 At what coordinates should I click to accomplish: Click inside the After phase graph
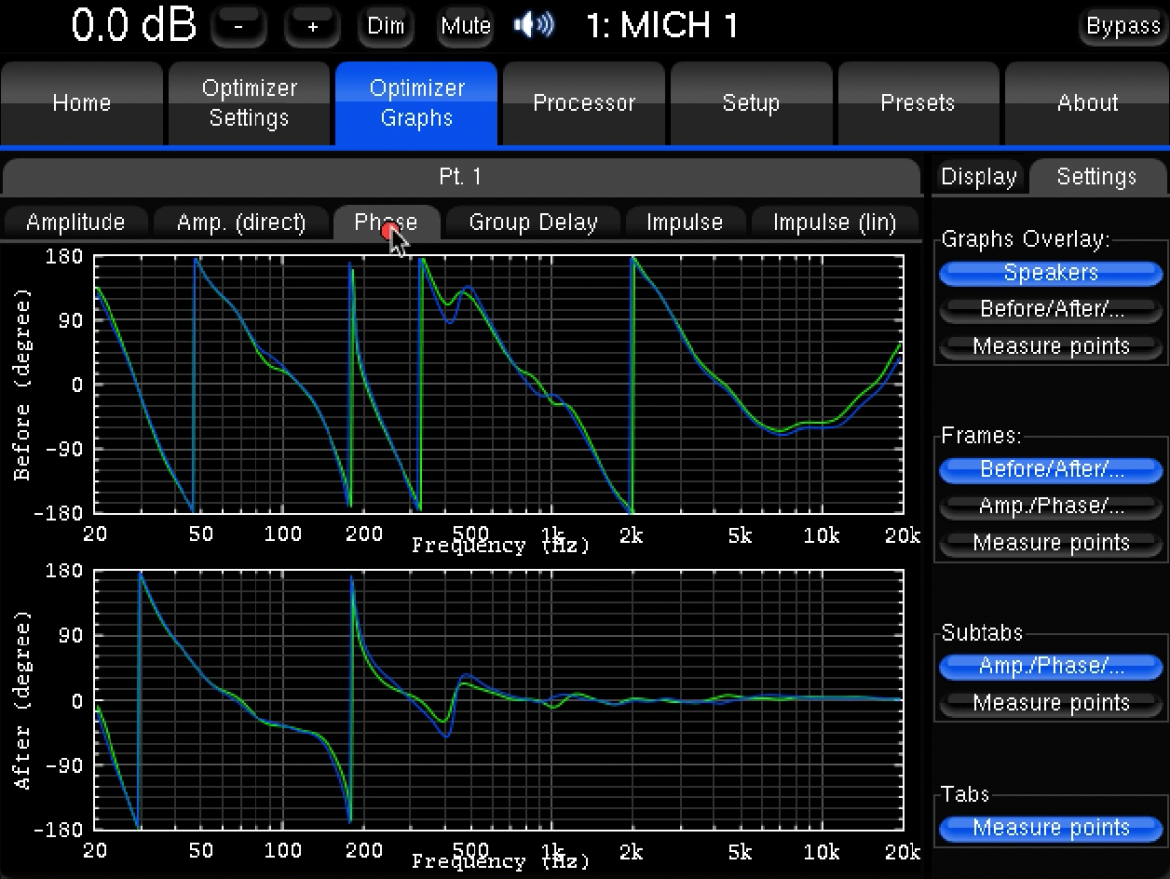coord(498,700)
